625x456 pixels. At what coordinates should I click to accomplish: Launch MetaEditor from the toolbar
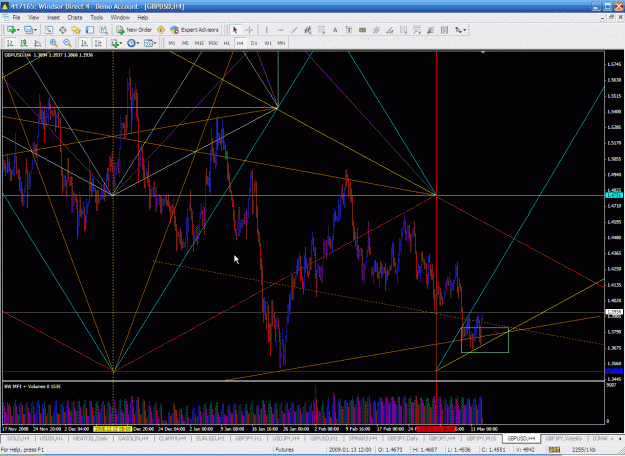tap(161, 30)
